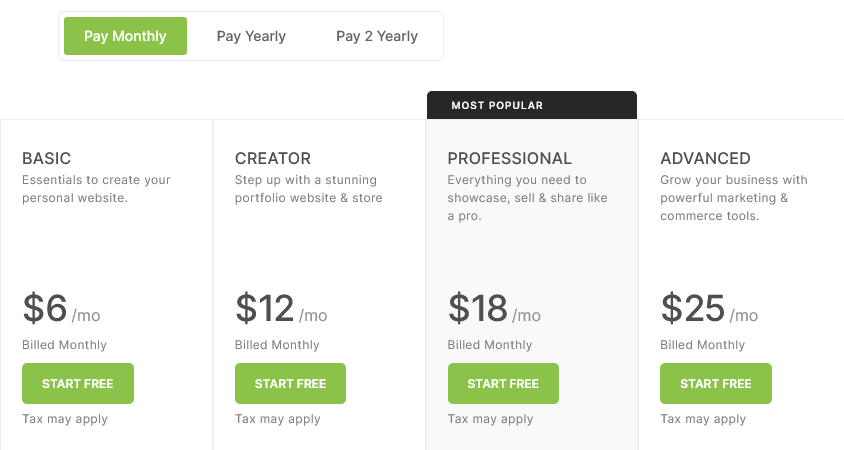
Task: Click "Tax may apply" under the Advanced plan
Action: (x=703, y=419)
